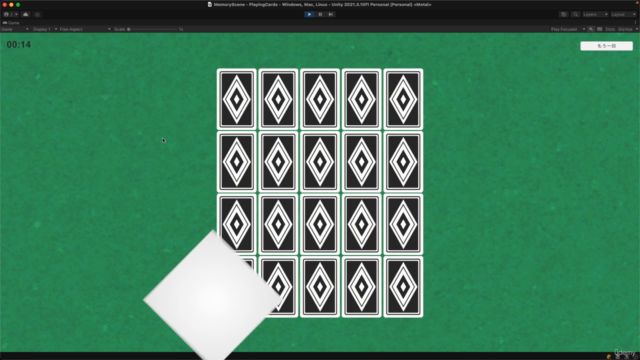Open the Unity account dropdown
The width and height of the screenshot is (640, 360).
click(11, 14)
